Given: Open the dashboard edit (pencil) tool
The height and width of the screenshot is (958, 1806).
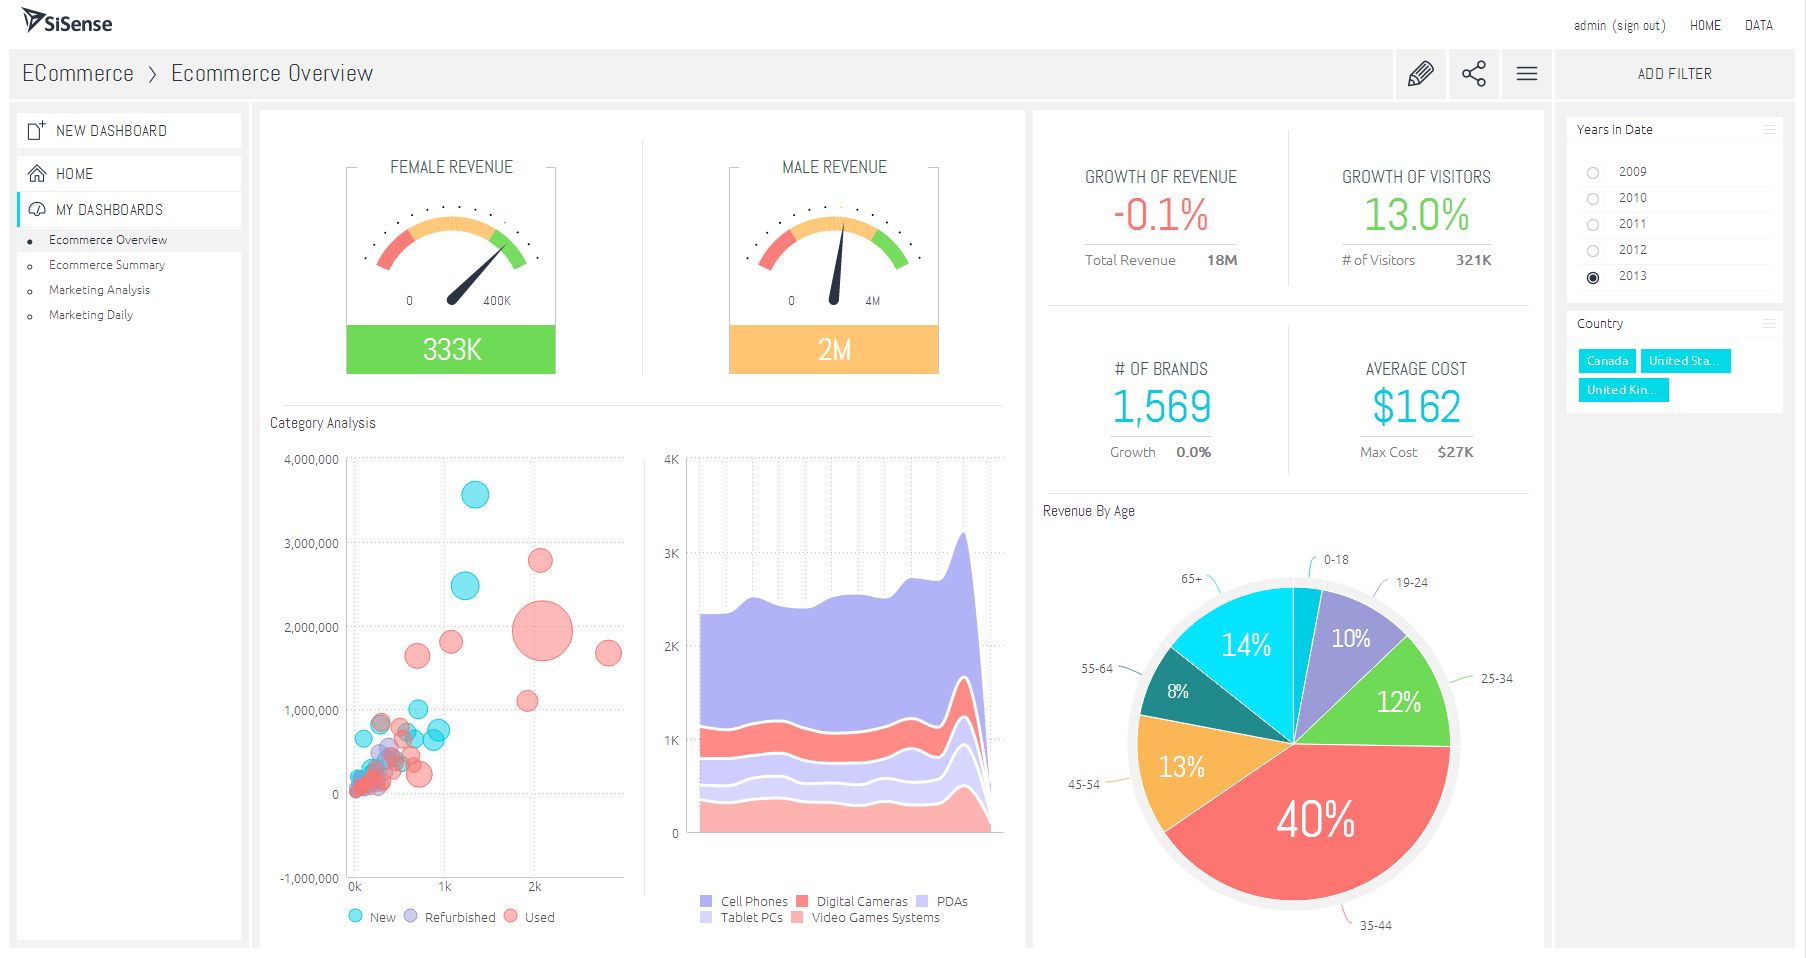Looking at the screenshot, I should pos(1421,74).
